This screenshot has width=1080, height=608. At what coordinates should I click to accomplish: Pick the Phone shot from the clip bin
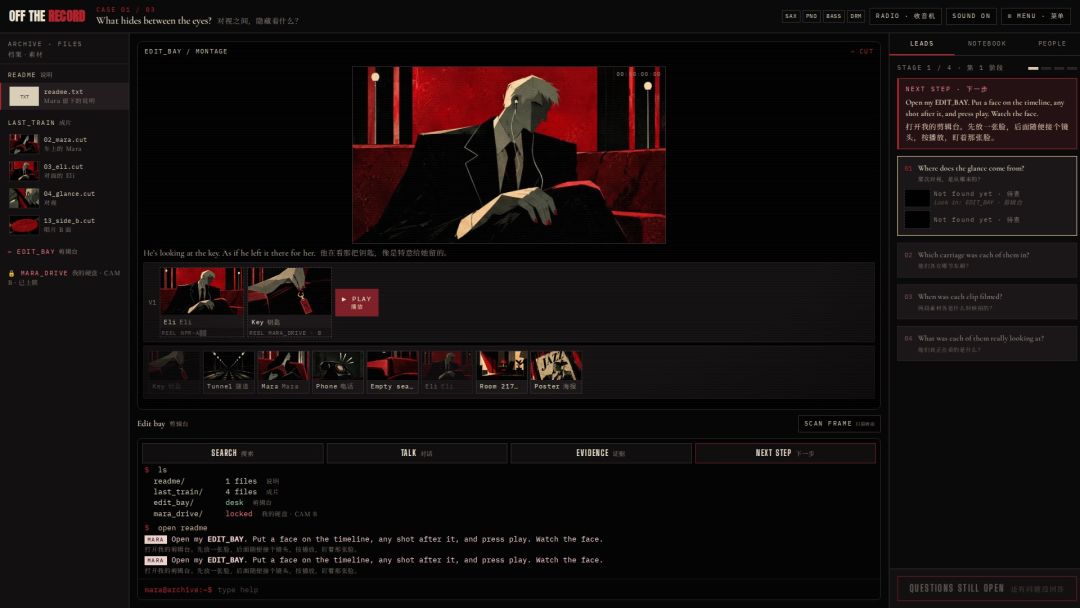338,371
